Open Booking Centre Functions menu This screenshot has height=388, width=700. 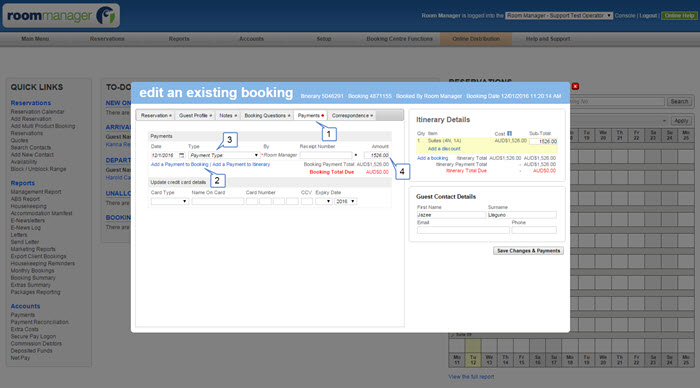point(400,39)
